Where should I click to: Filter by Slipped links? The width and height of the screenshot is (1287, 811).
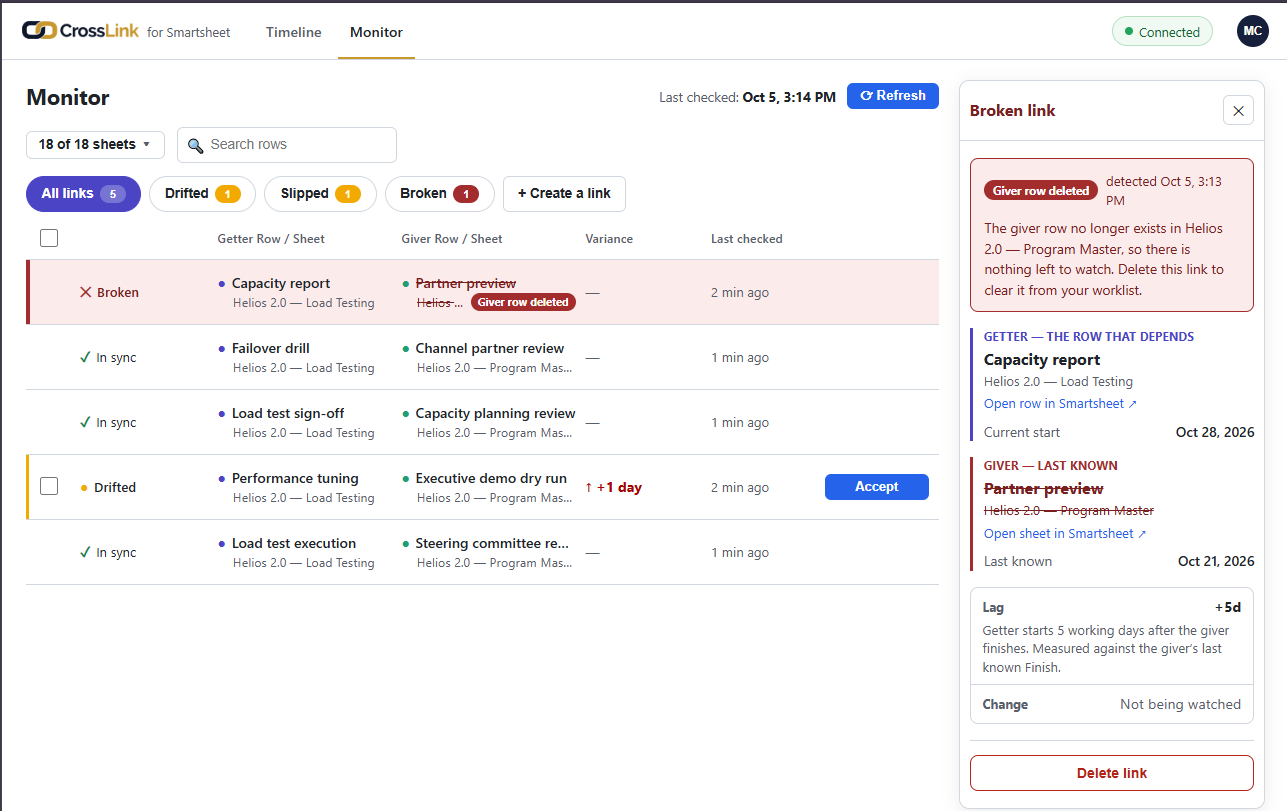320,194
